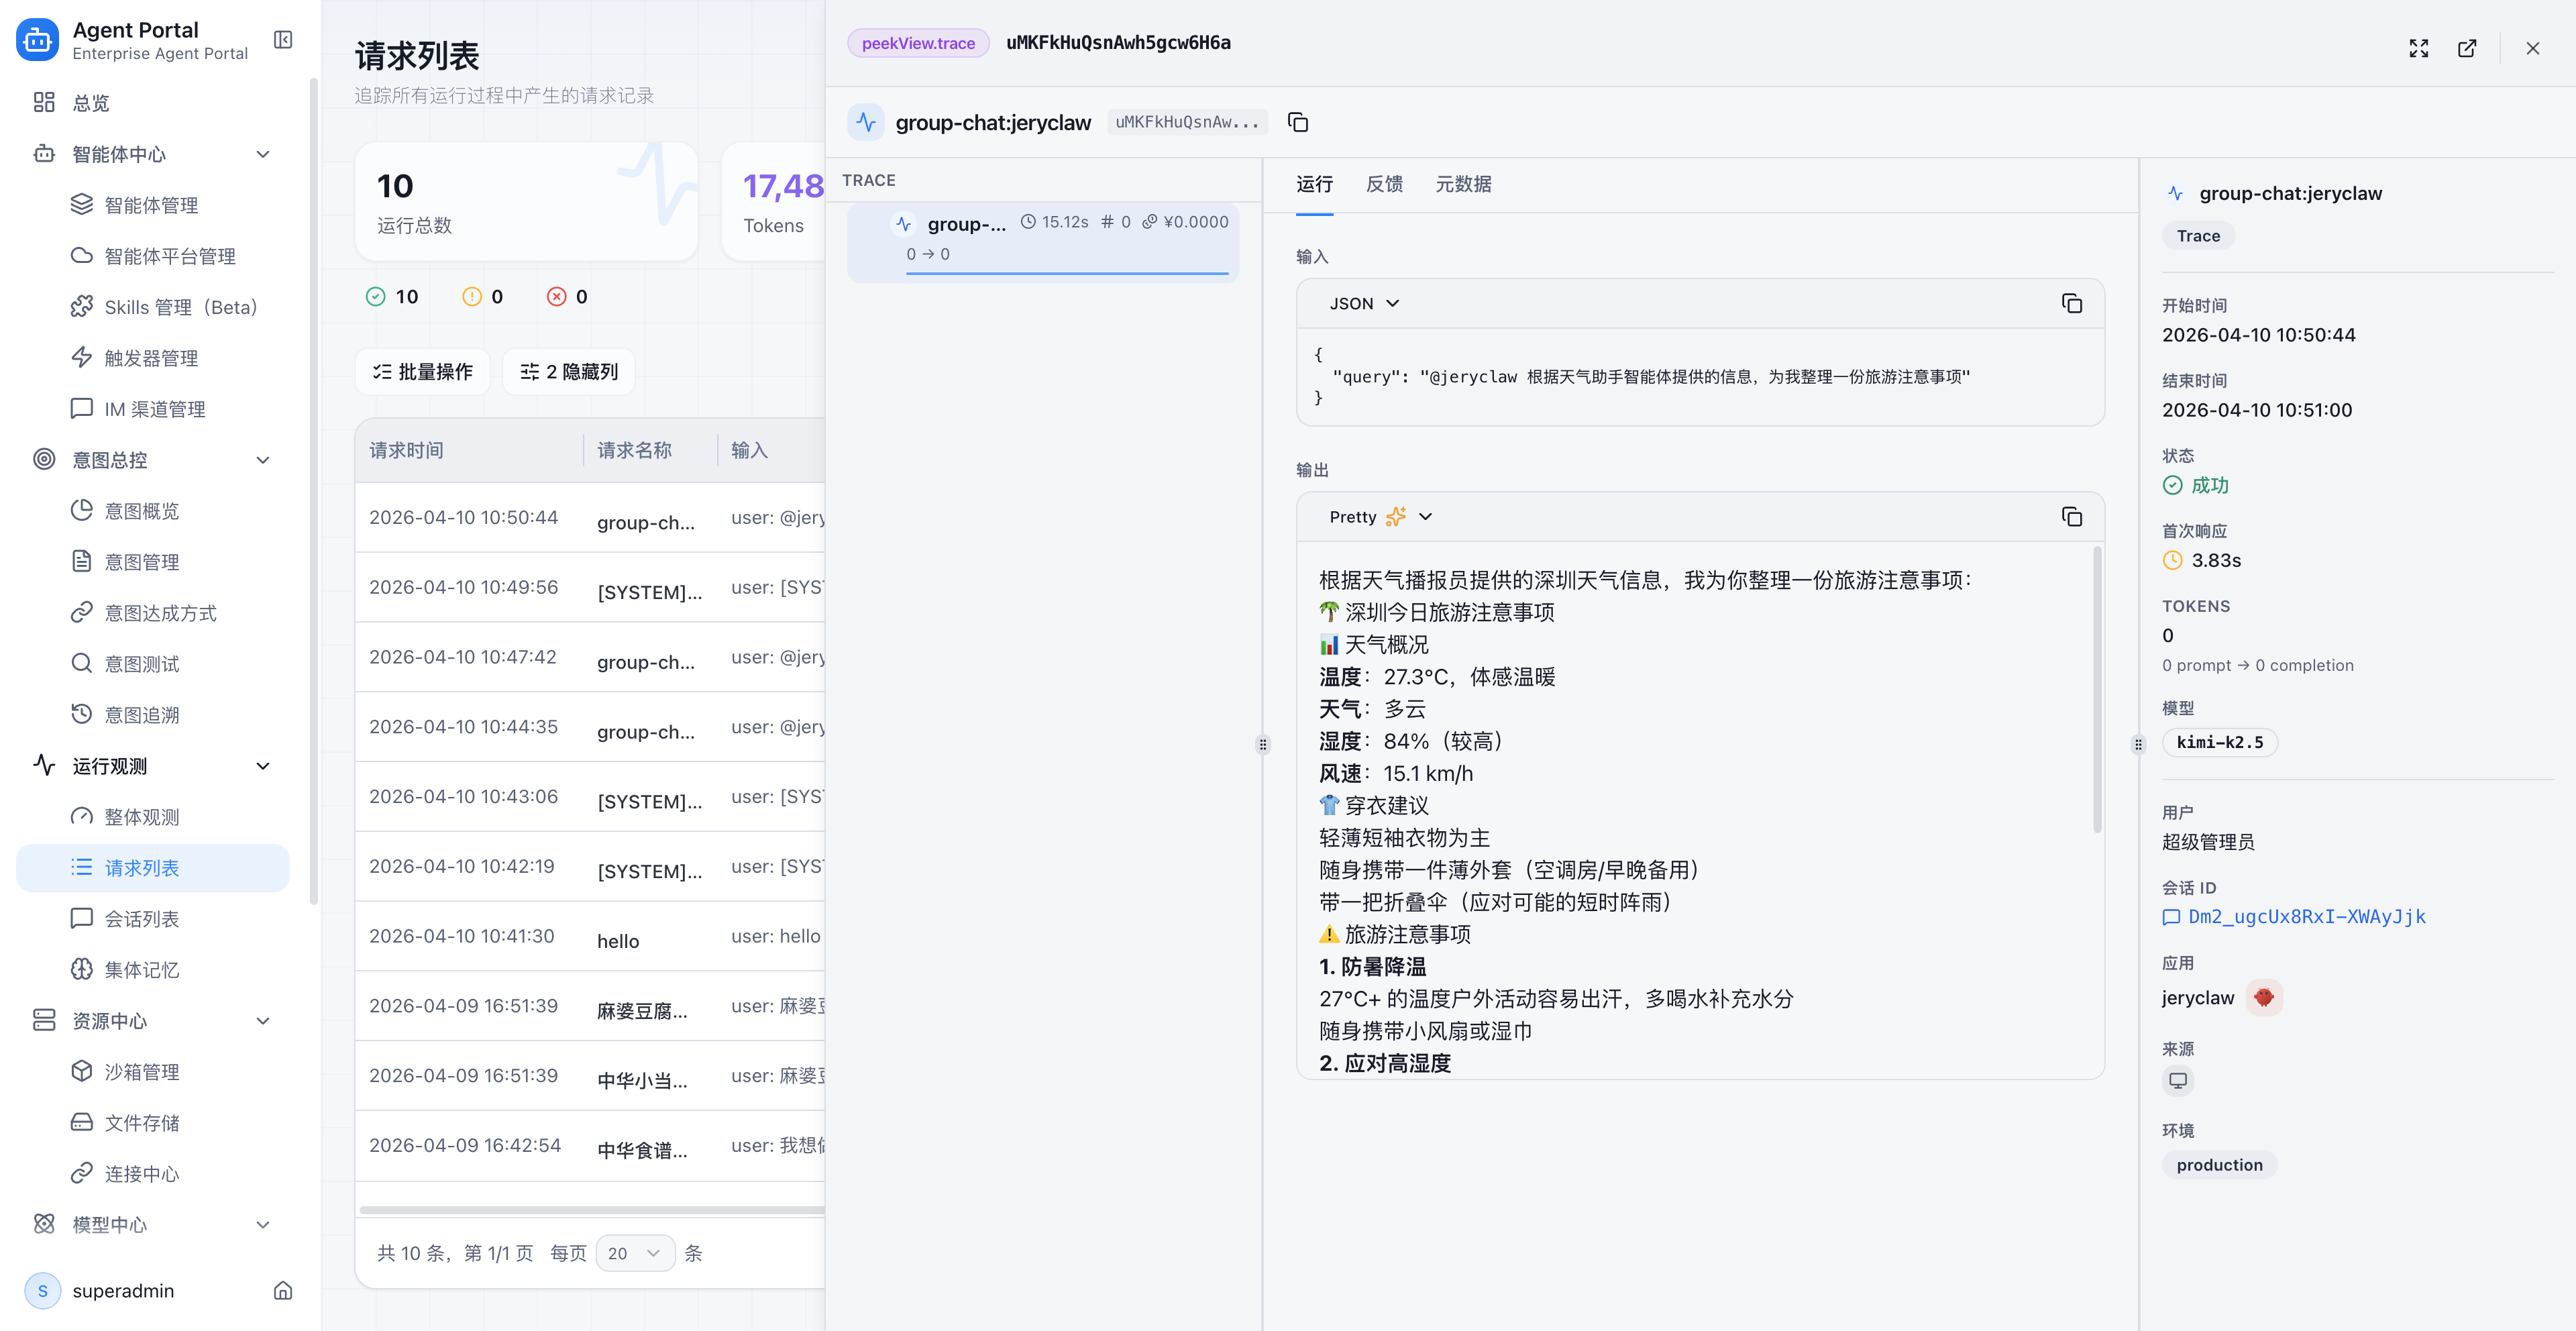Click the home icon beside superadmin
Viewport: 2576px width, 1331px height.
[283, 1290]
